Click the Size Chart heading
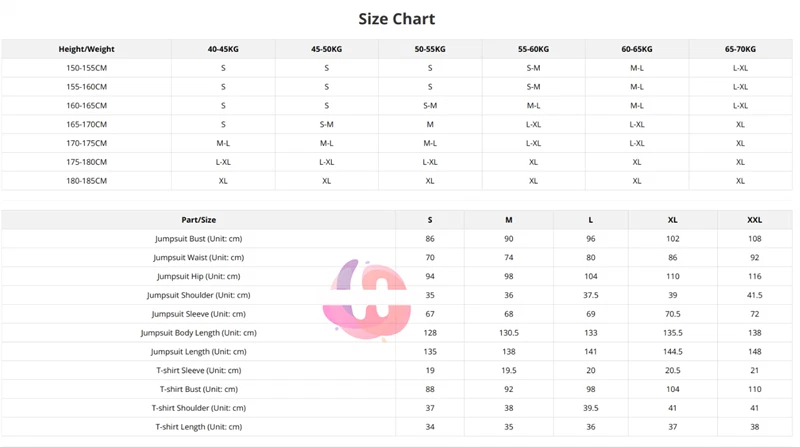 coord(396,19)
